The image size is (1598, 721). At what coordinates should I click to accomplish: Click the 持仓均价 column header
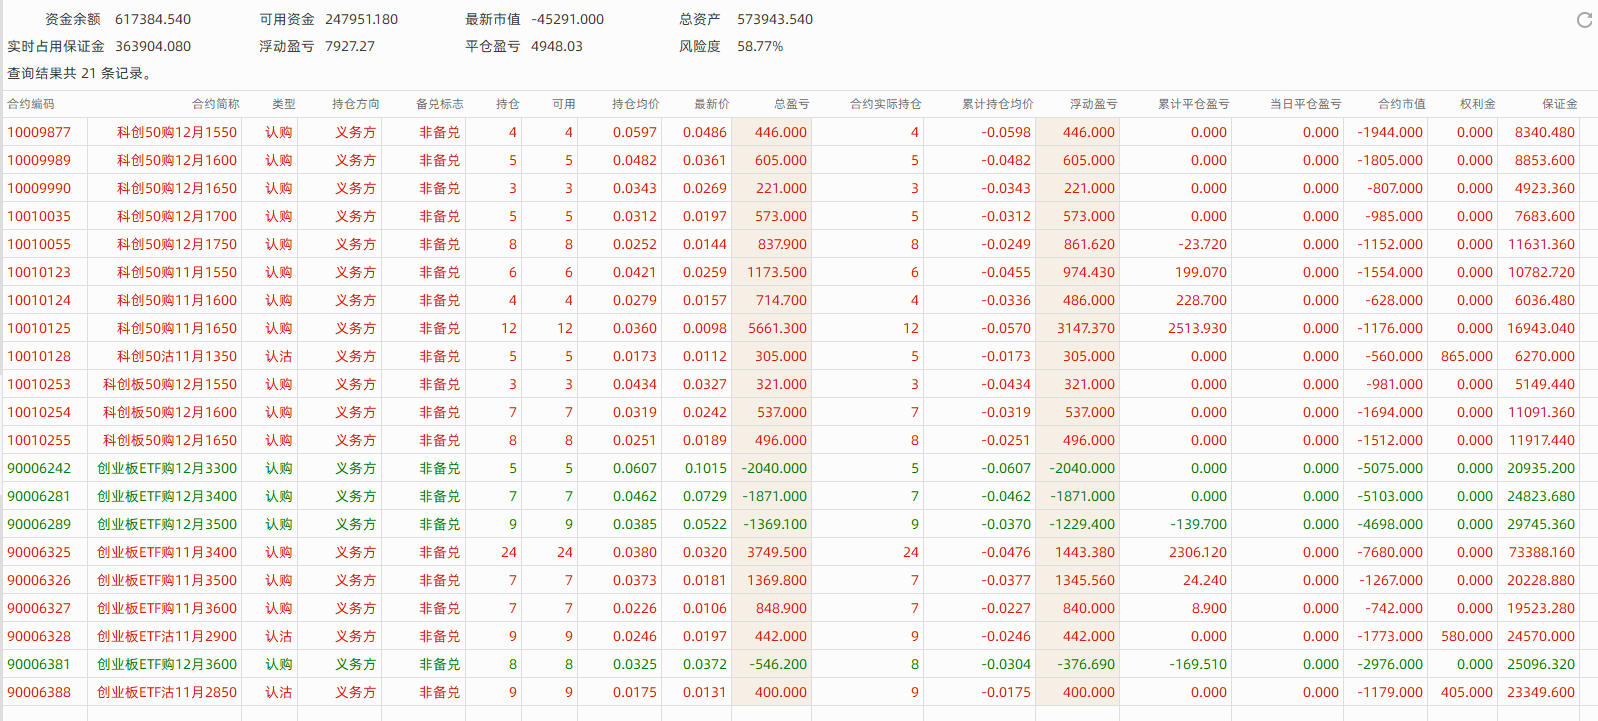point(635,104)
